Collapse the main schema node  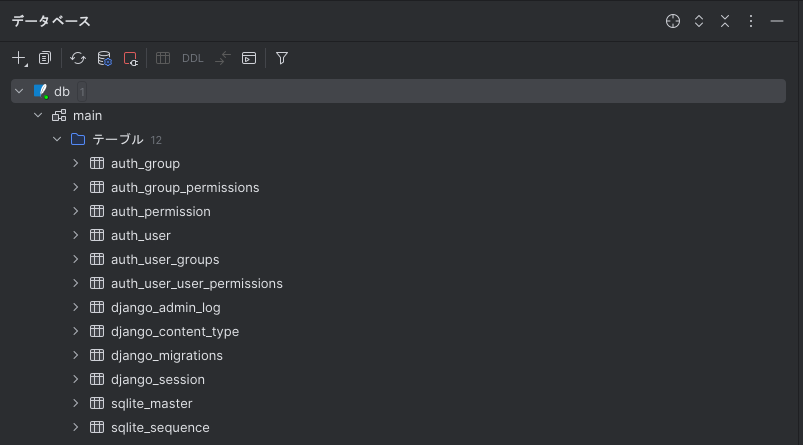point(38,115)
